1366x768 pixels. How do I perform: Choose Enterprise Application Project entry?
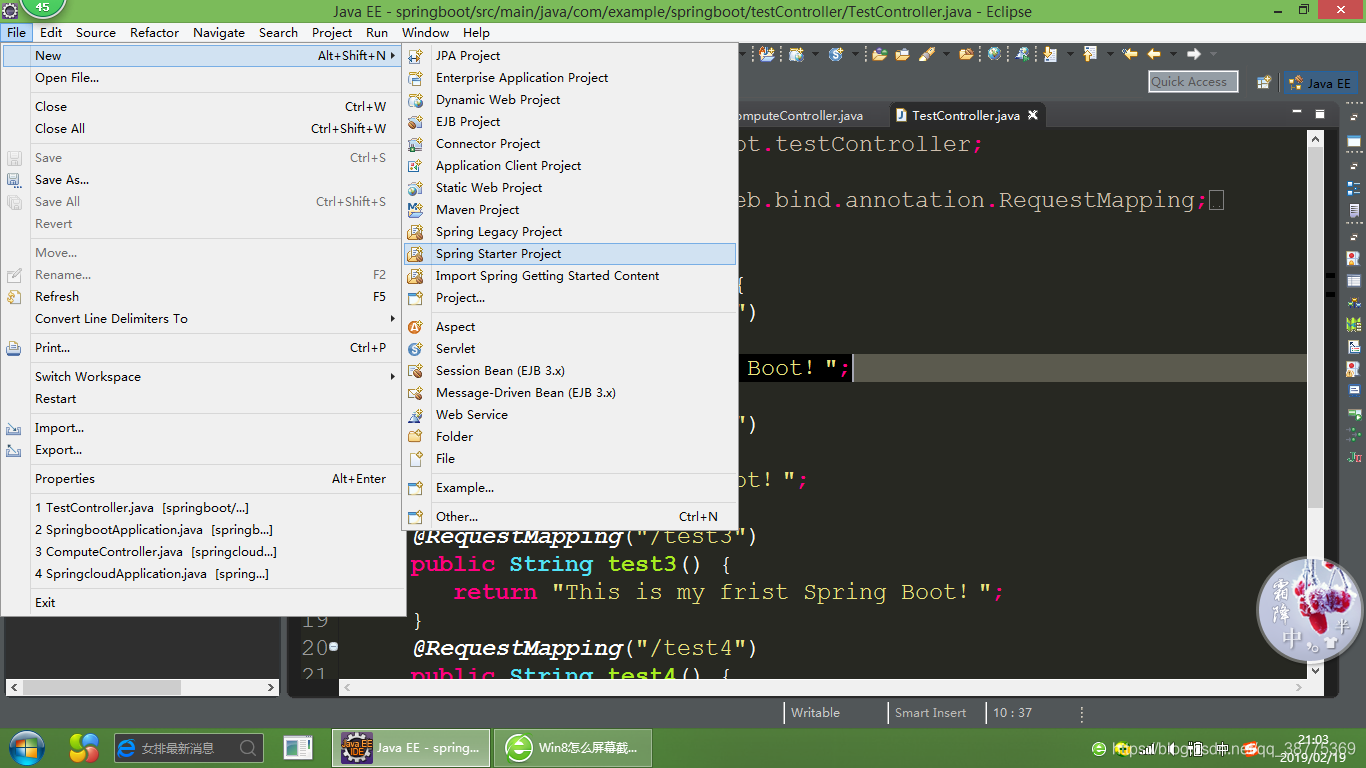tap(570, 78)
